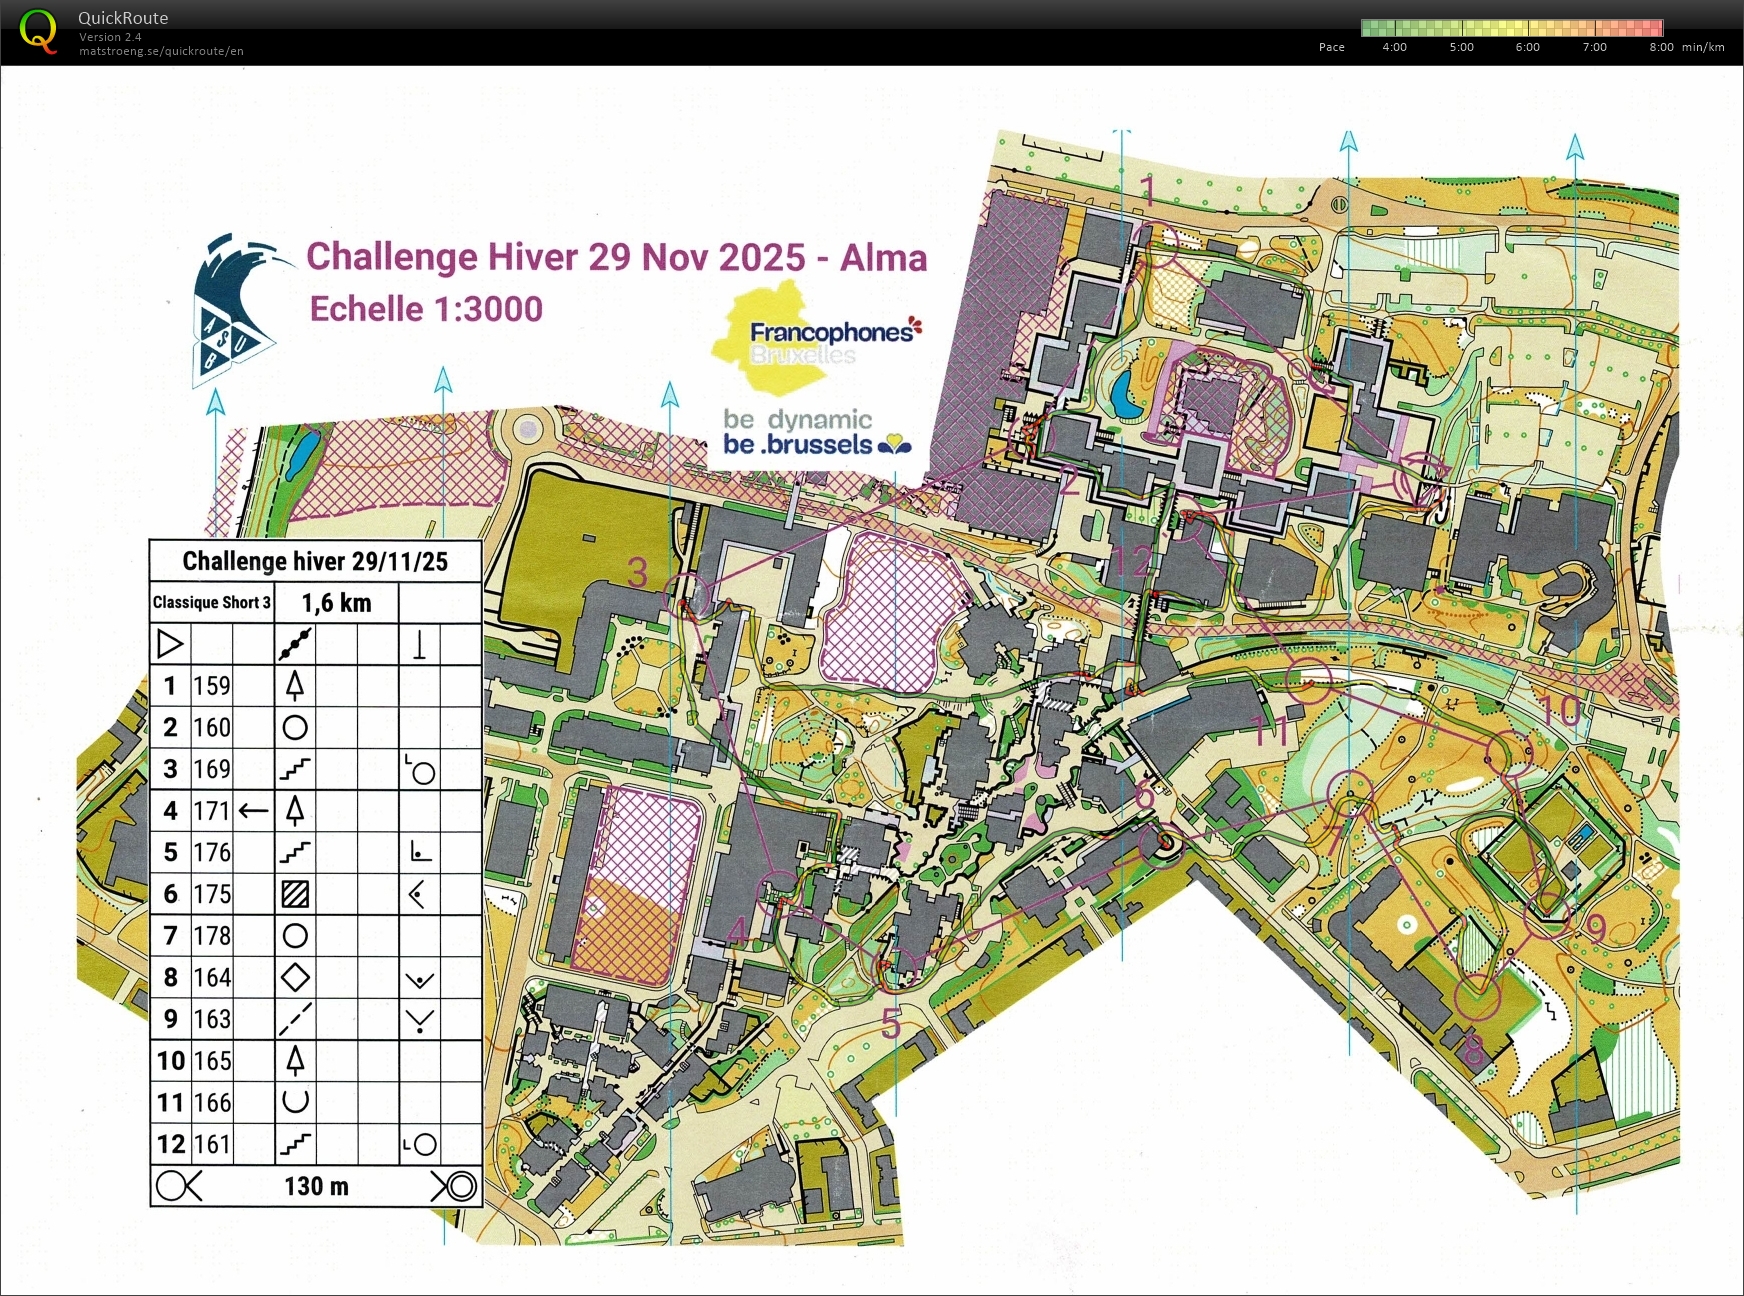Click the 'Classique Short 3' course name cell
Image resolution: width=1744 pixels, height=1296 pixels.
pos(212,602)
